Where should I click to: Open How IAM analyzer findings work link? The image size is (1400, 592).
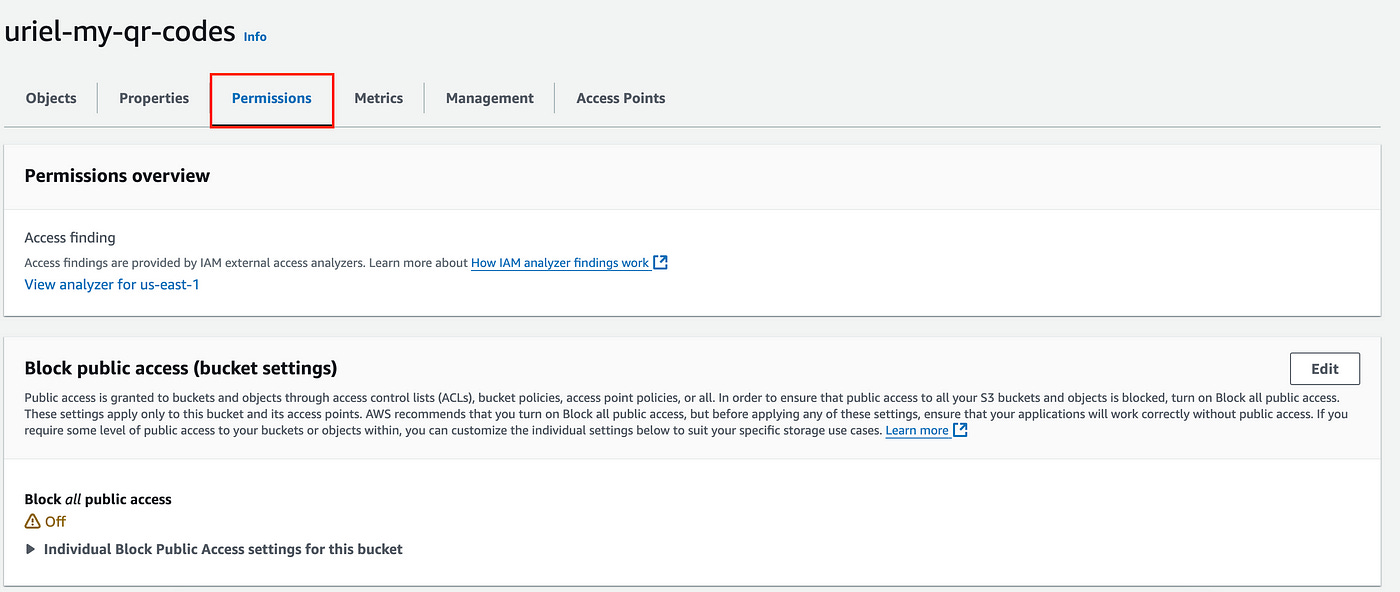coord(560,263)
